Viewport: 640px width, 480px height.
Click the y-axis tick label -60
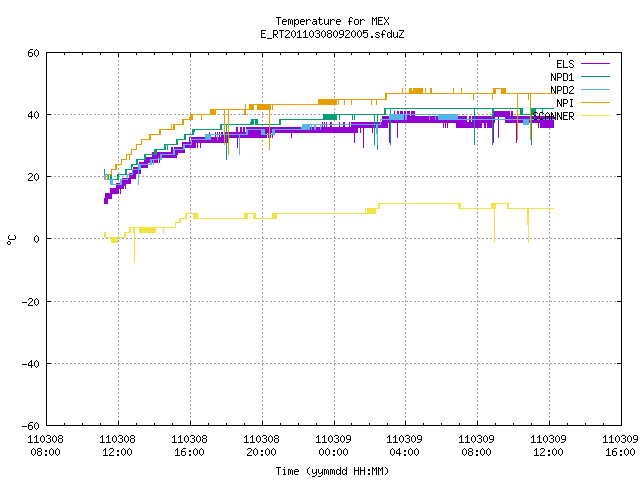tap(31, 426)
